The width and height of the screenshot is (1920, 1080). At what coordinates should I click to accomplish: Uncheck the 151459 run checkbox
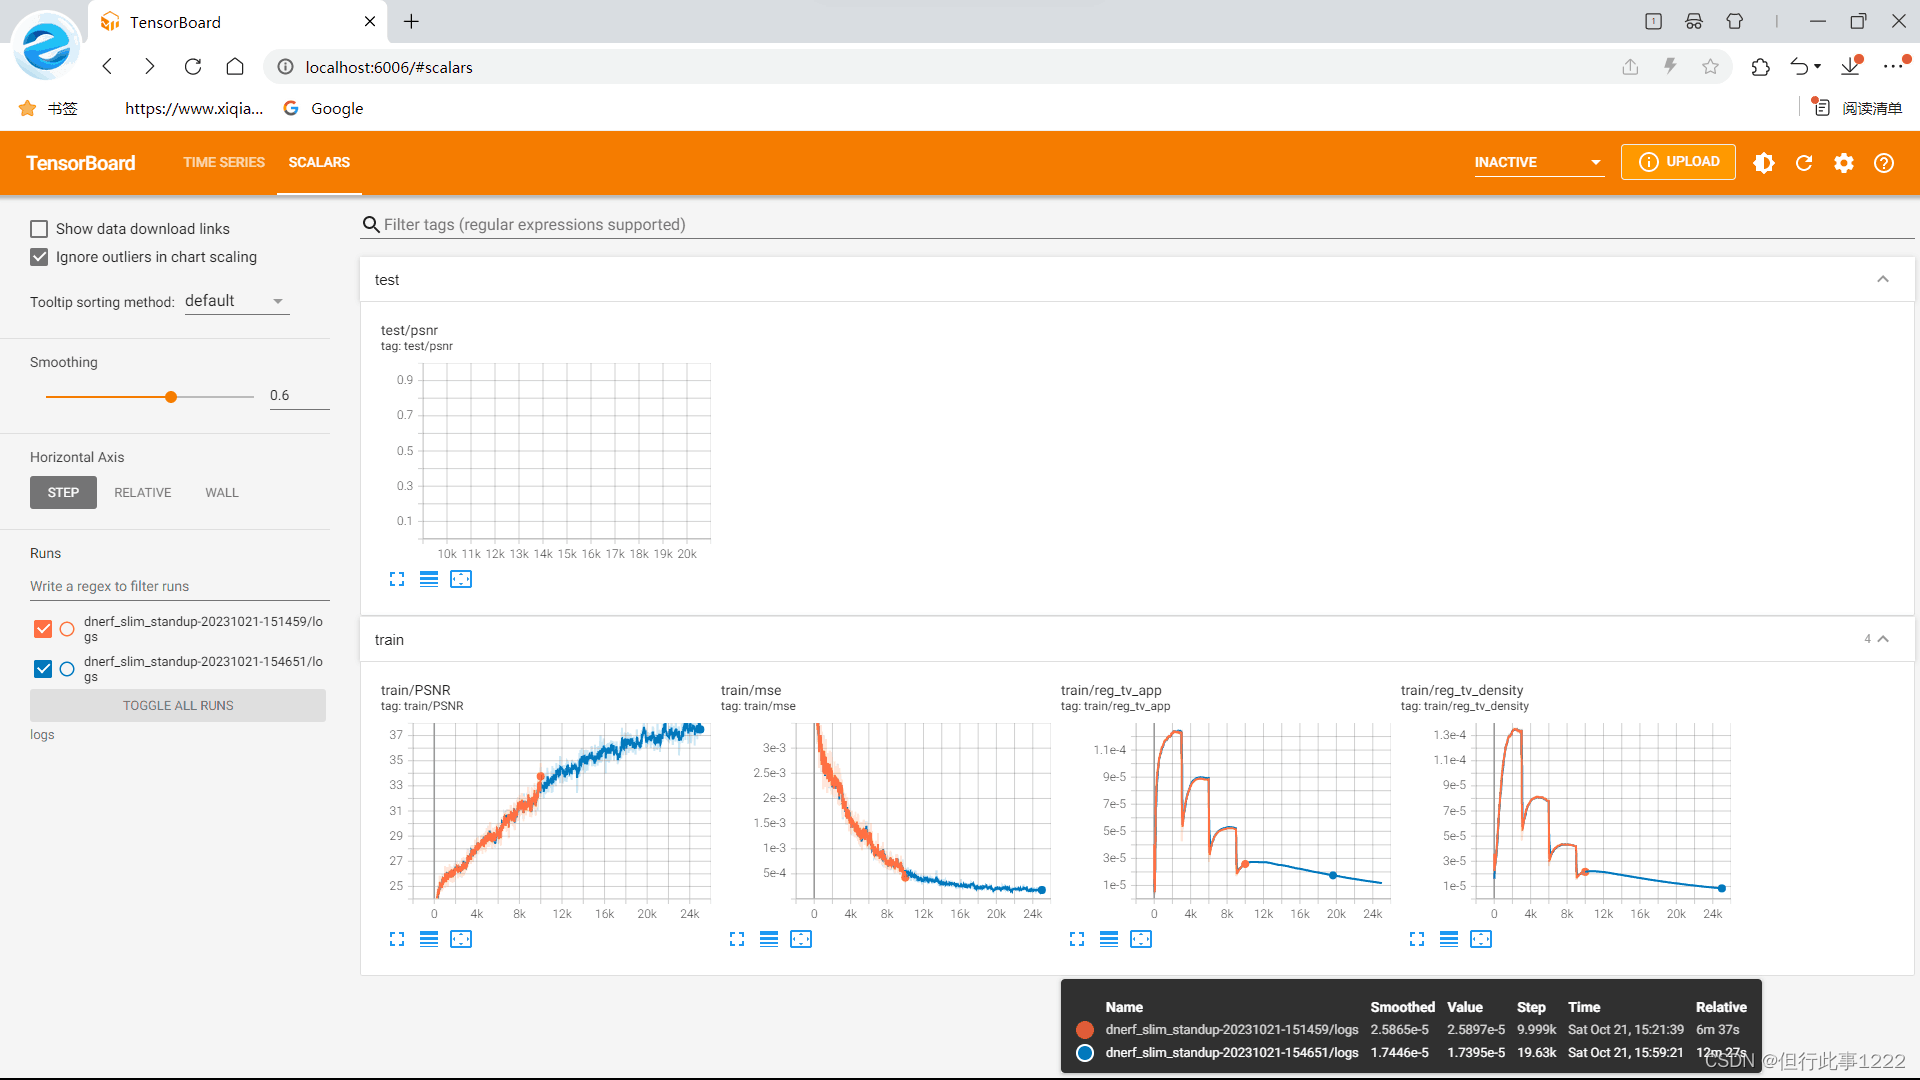(x=43, y=629)
